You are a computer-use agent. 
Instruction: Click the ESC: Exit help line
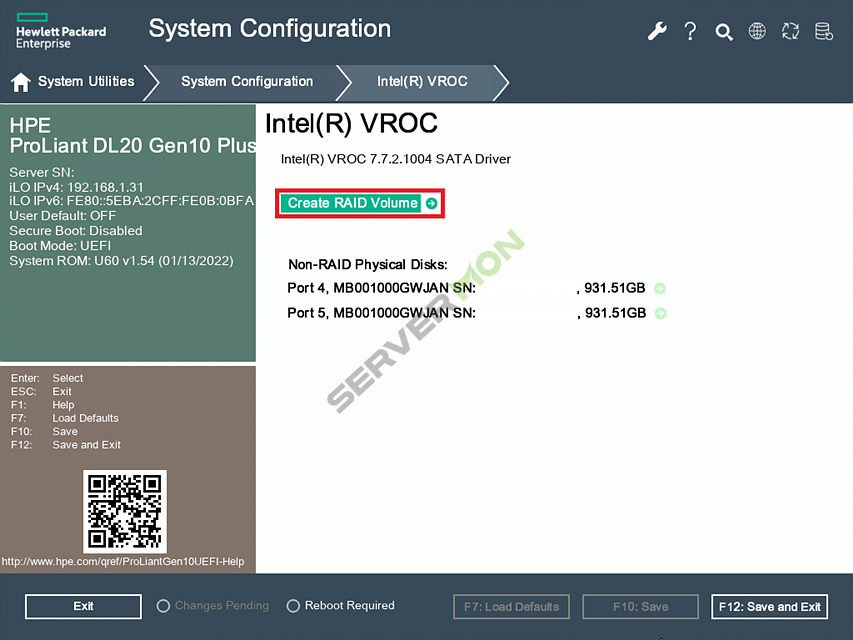41,391
